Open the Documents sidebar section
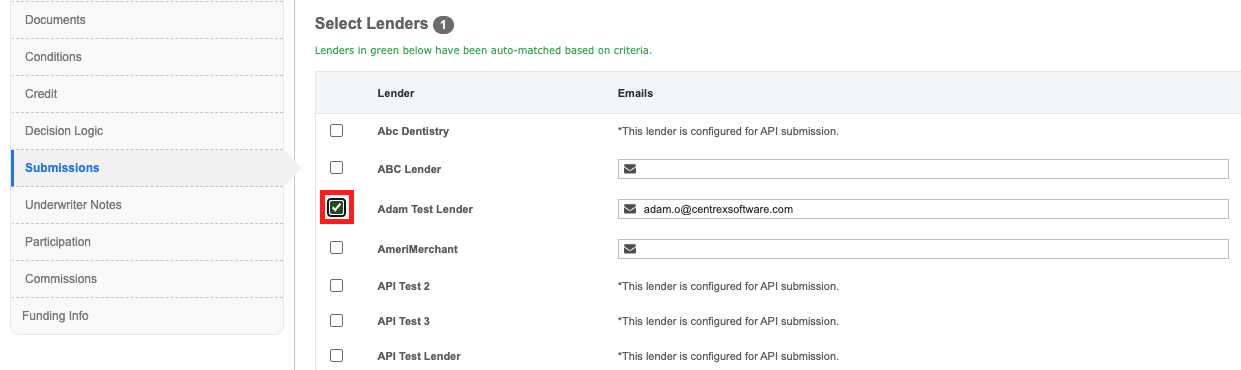1241x370 pixels. (x=147, y=20)
